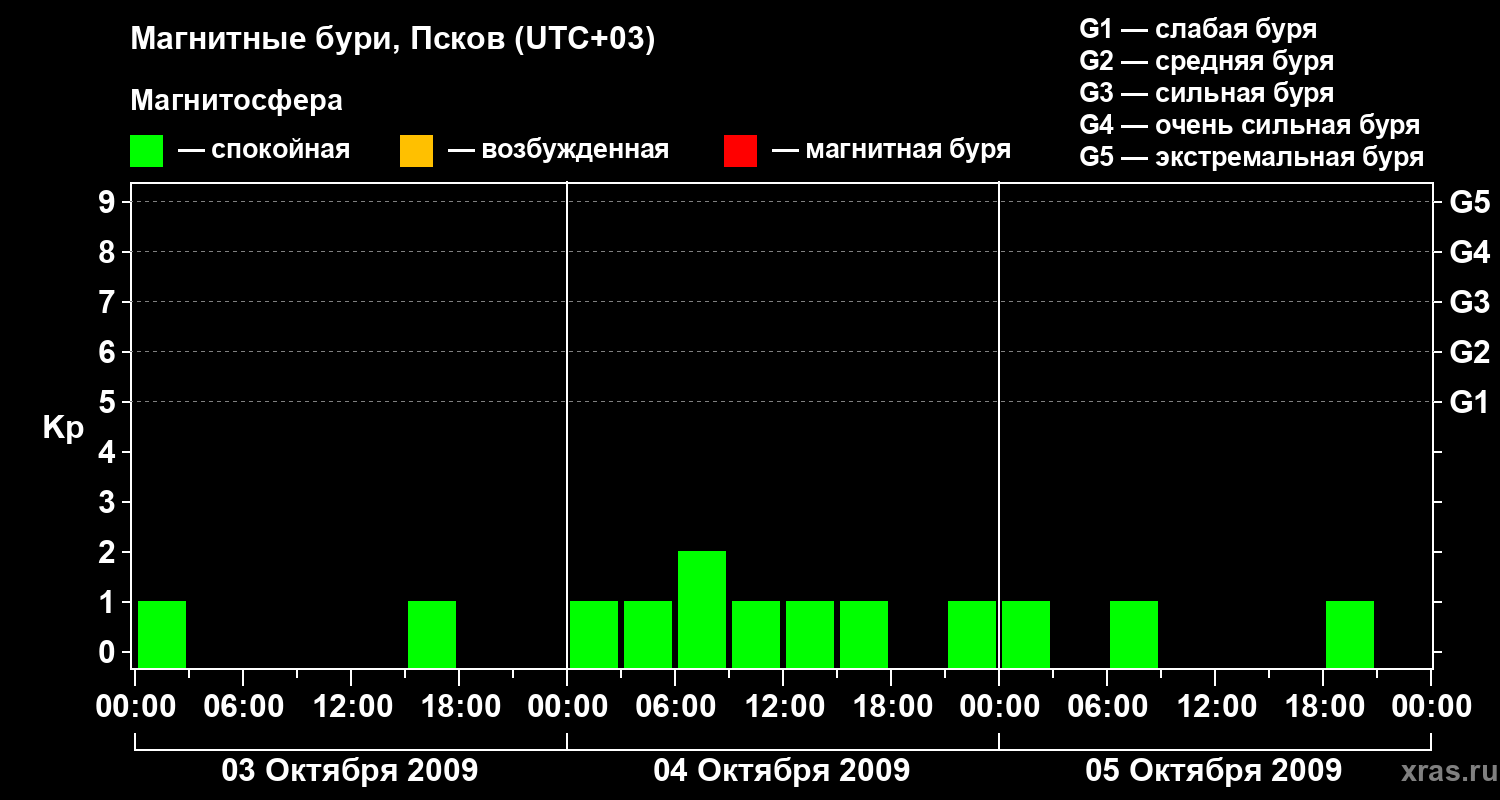Image resolution: width=1500 pixels, height=800 pixels.
Task: Click the 'G3' label on the right axis
Action: coord(1469,302)
